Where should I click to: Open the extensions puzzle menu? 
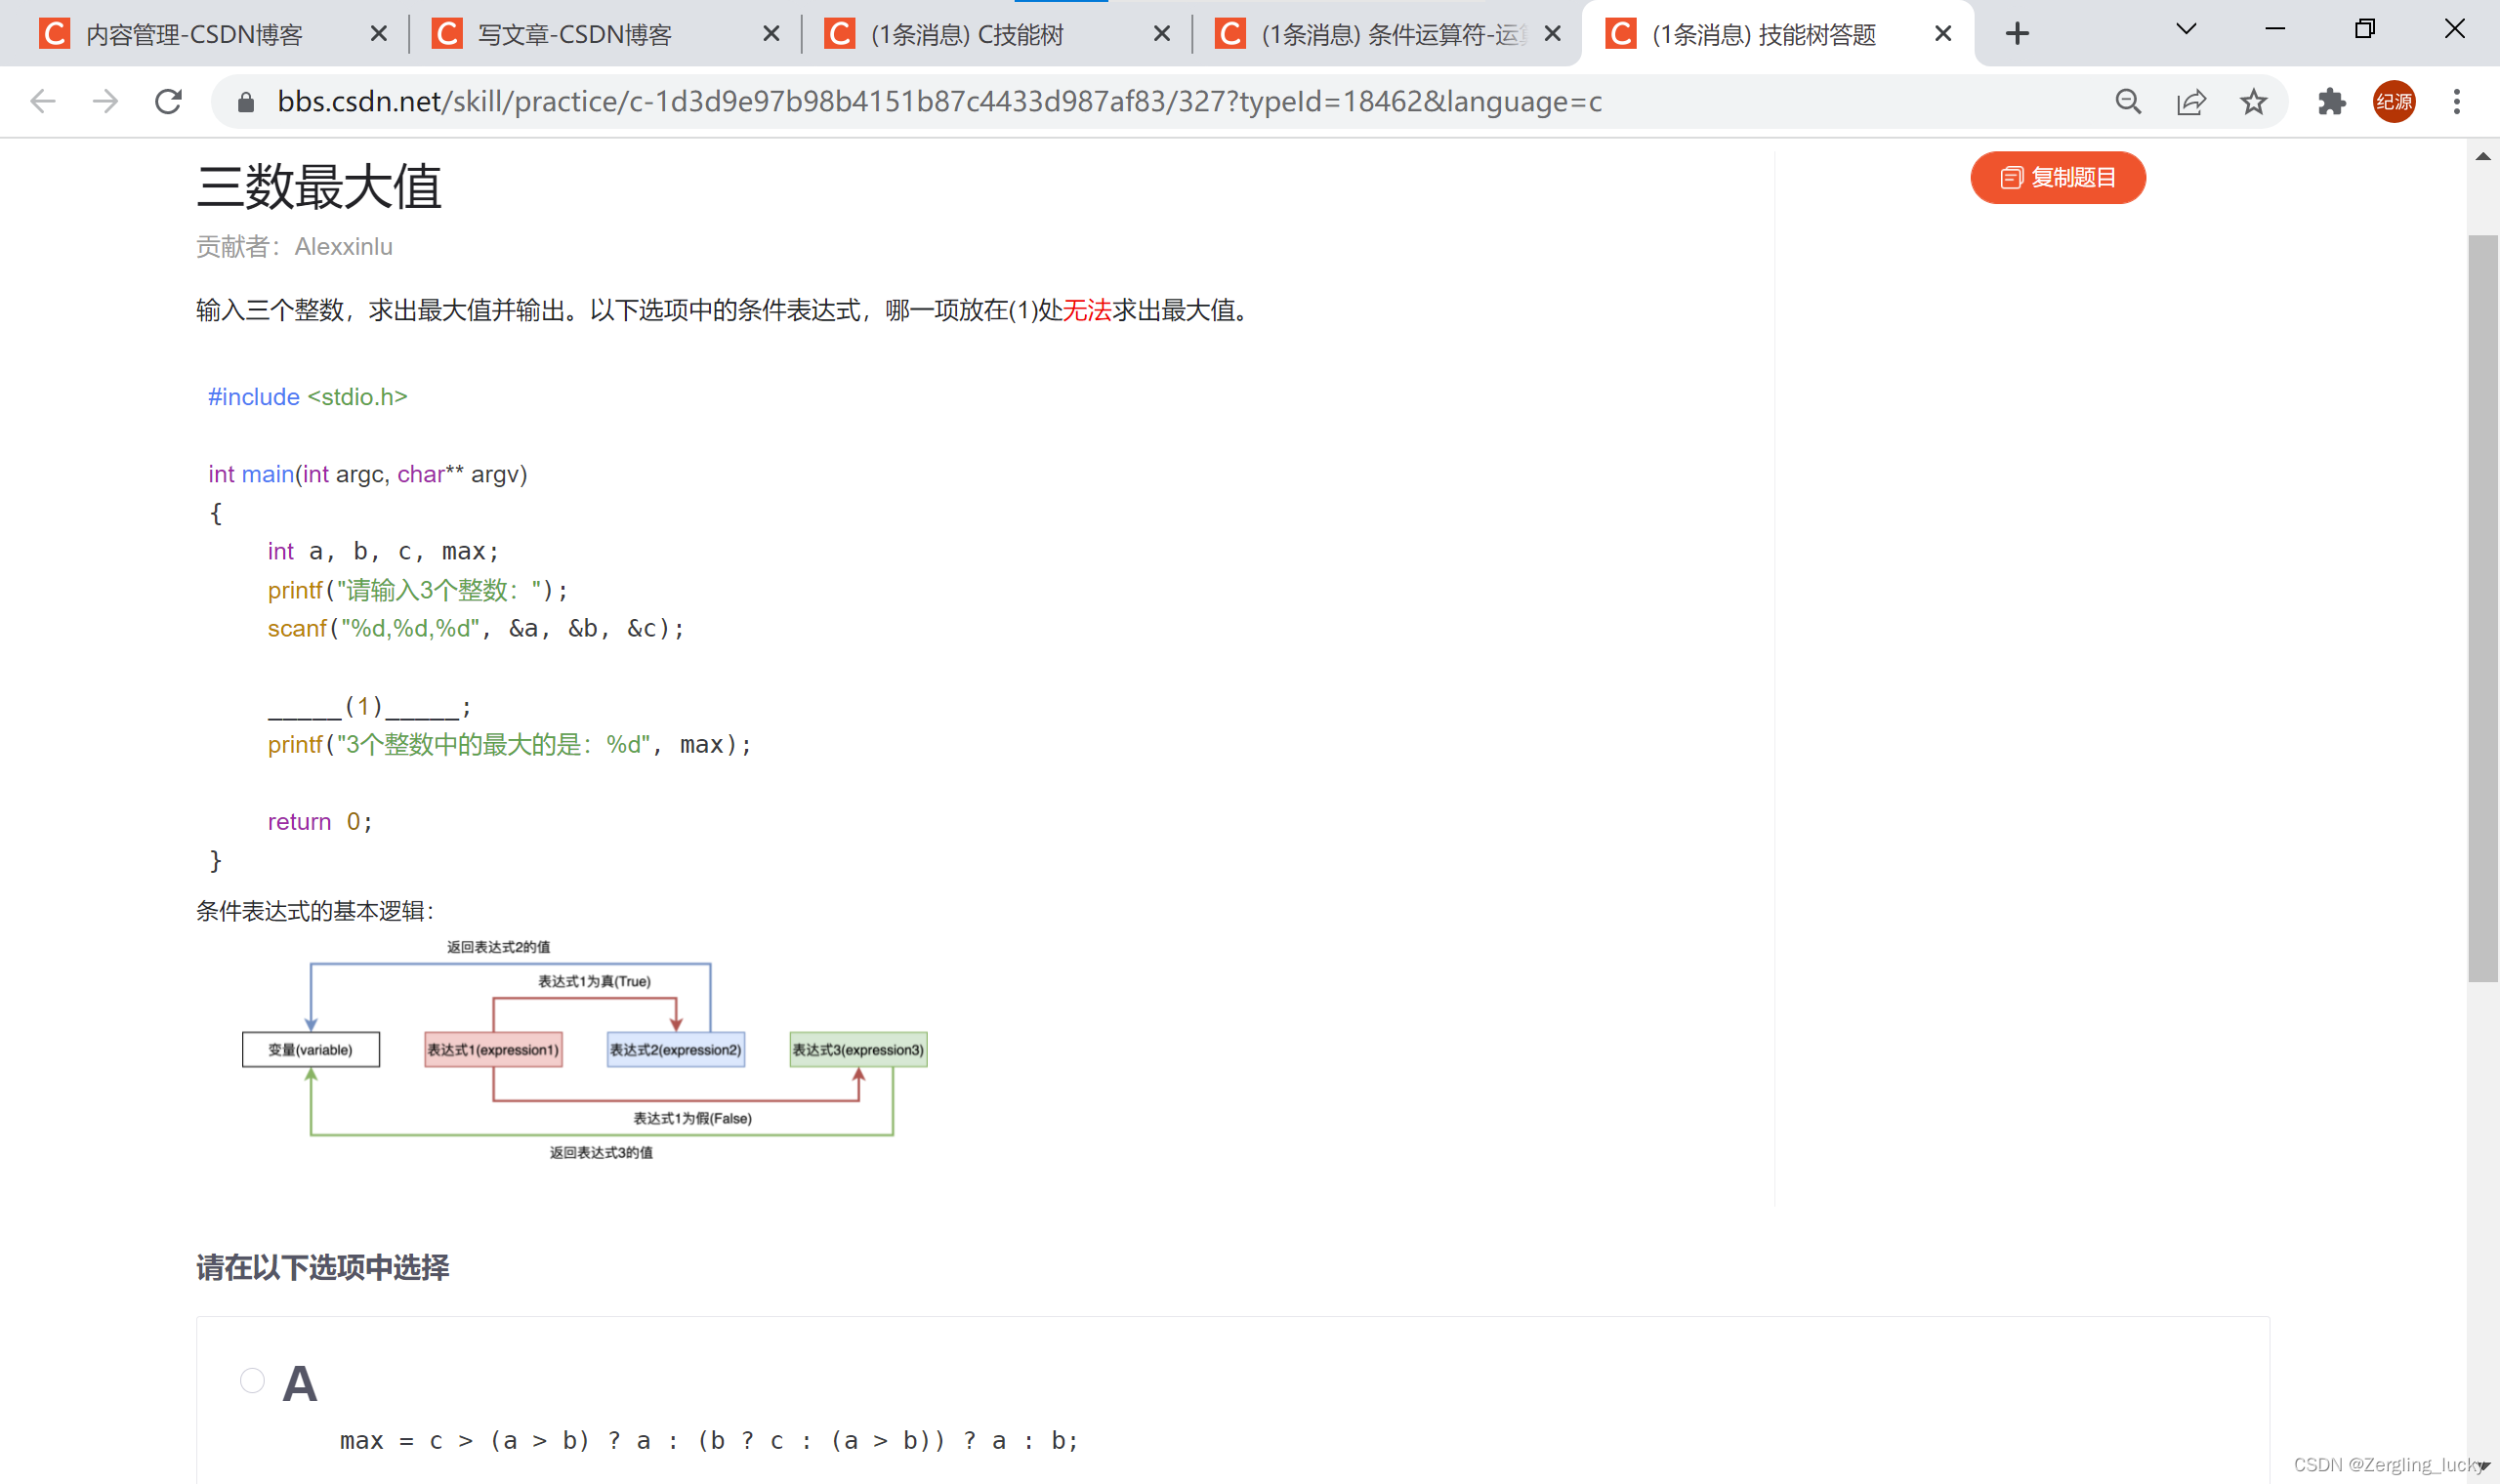pos(2331,102)
